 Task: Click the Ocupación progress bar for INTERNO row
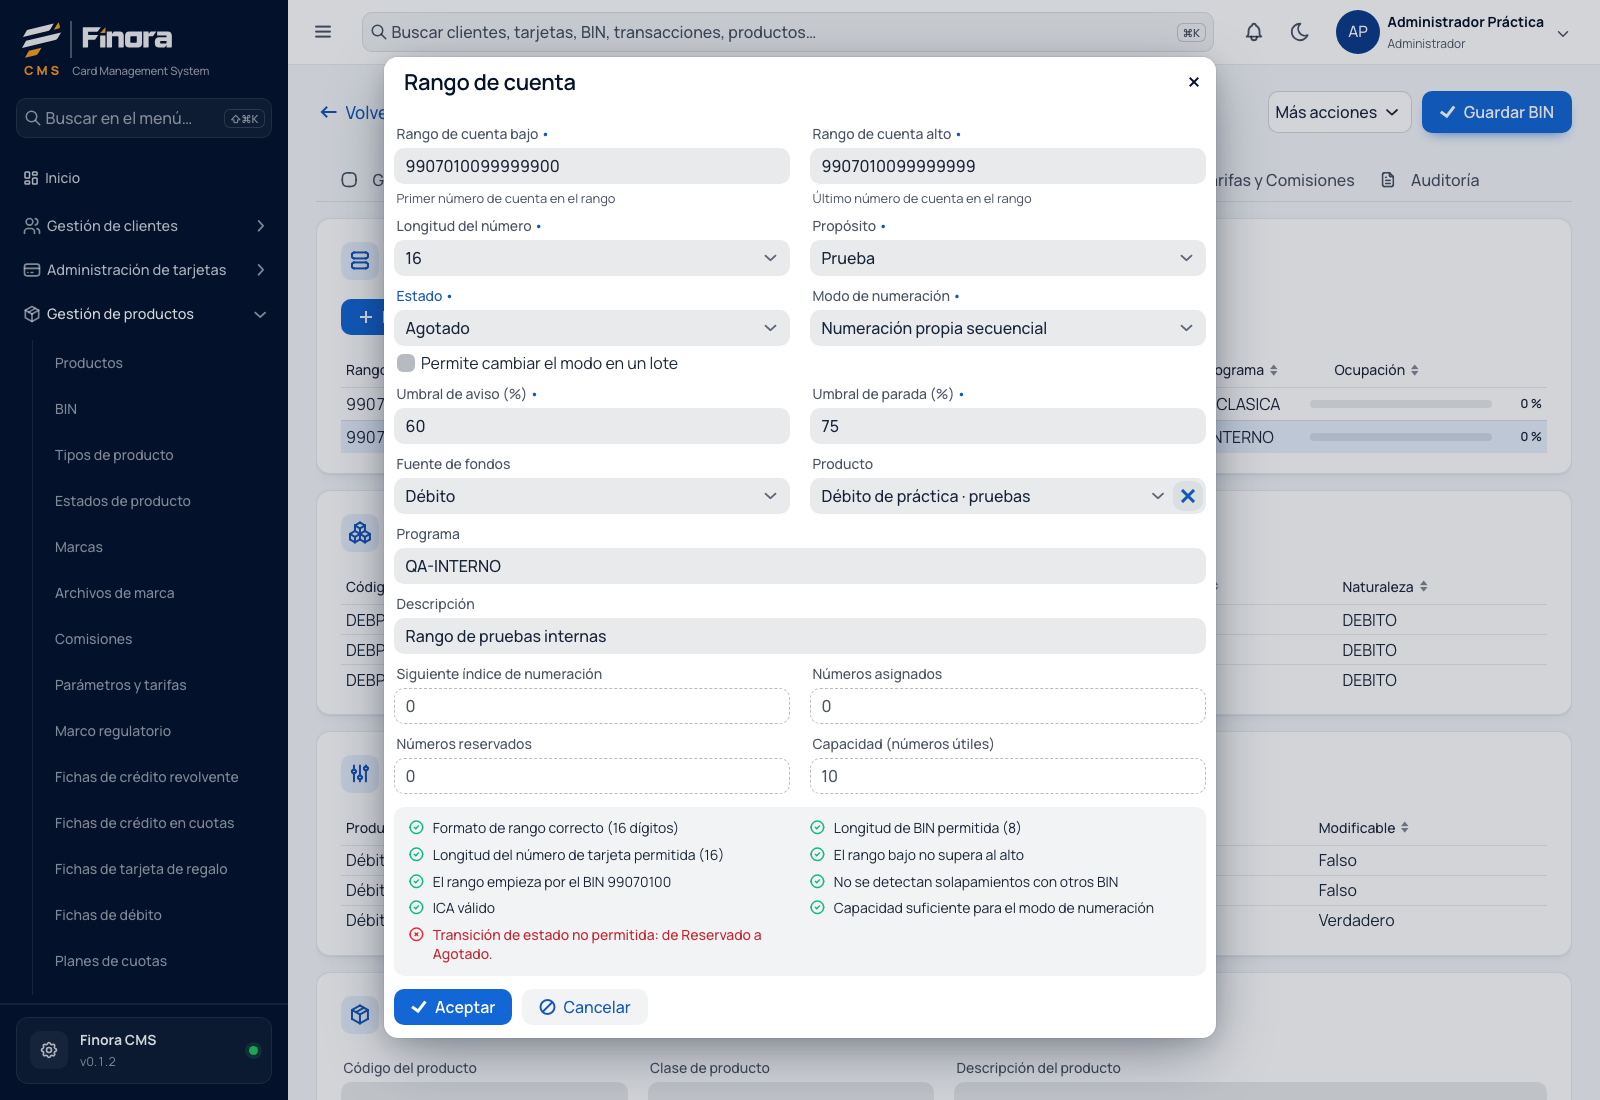point(1401,437)
